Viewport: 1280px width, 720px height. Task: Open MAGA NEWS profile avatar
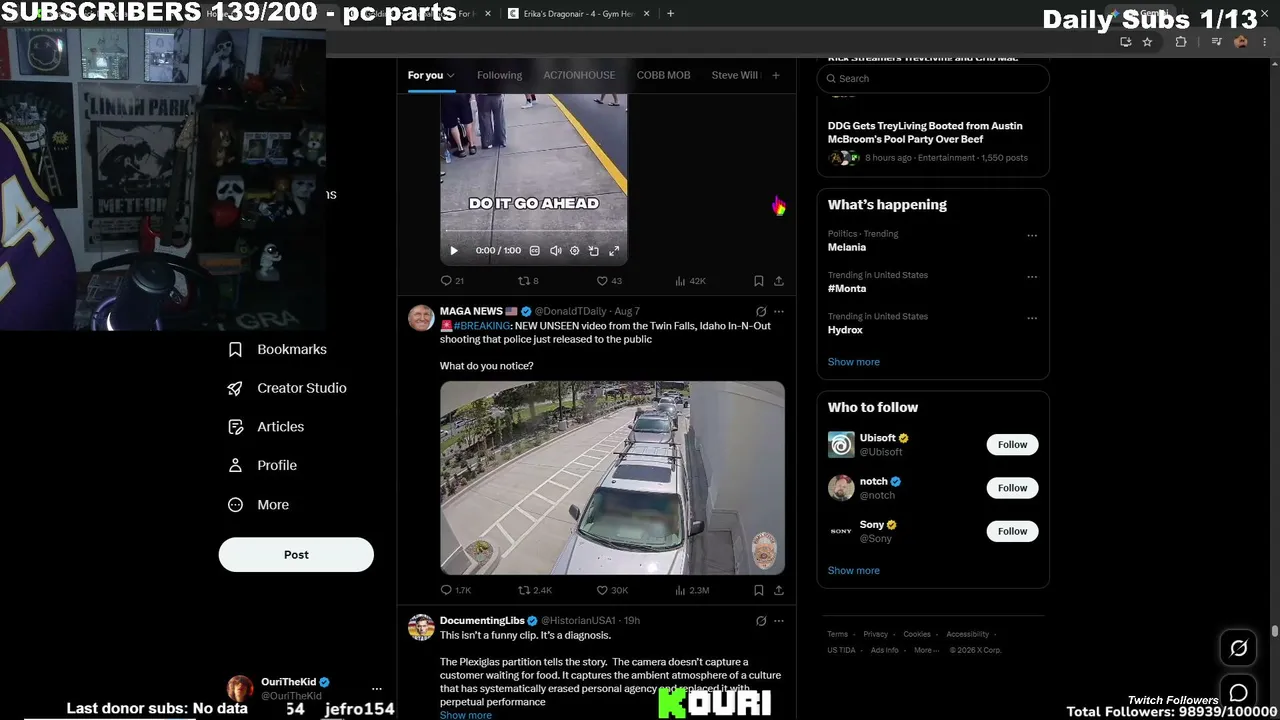tap(421, 318)
